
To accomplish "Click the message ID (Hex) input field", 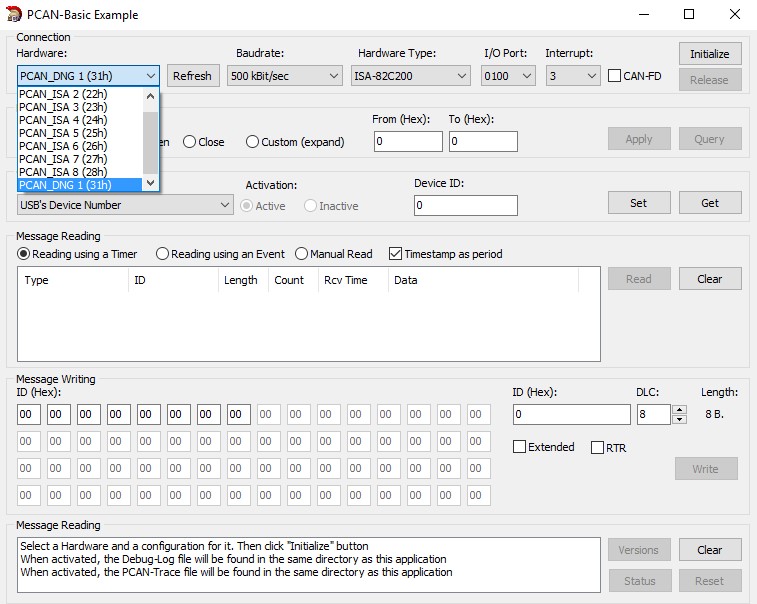I will pos(572,414).
